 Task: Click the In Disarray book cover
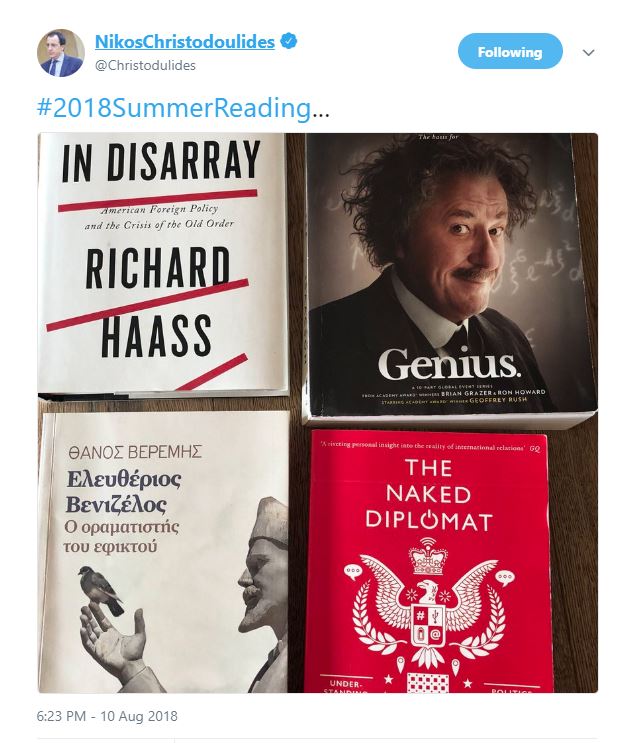click(163, 264)
